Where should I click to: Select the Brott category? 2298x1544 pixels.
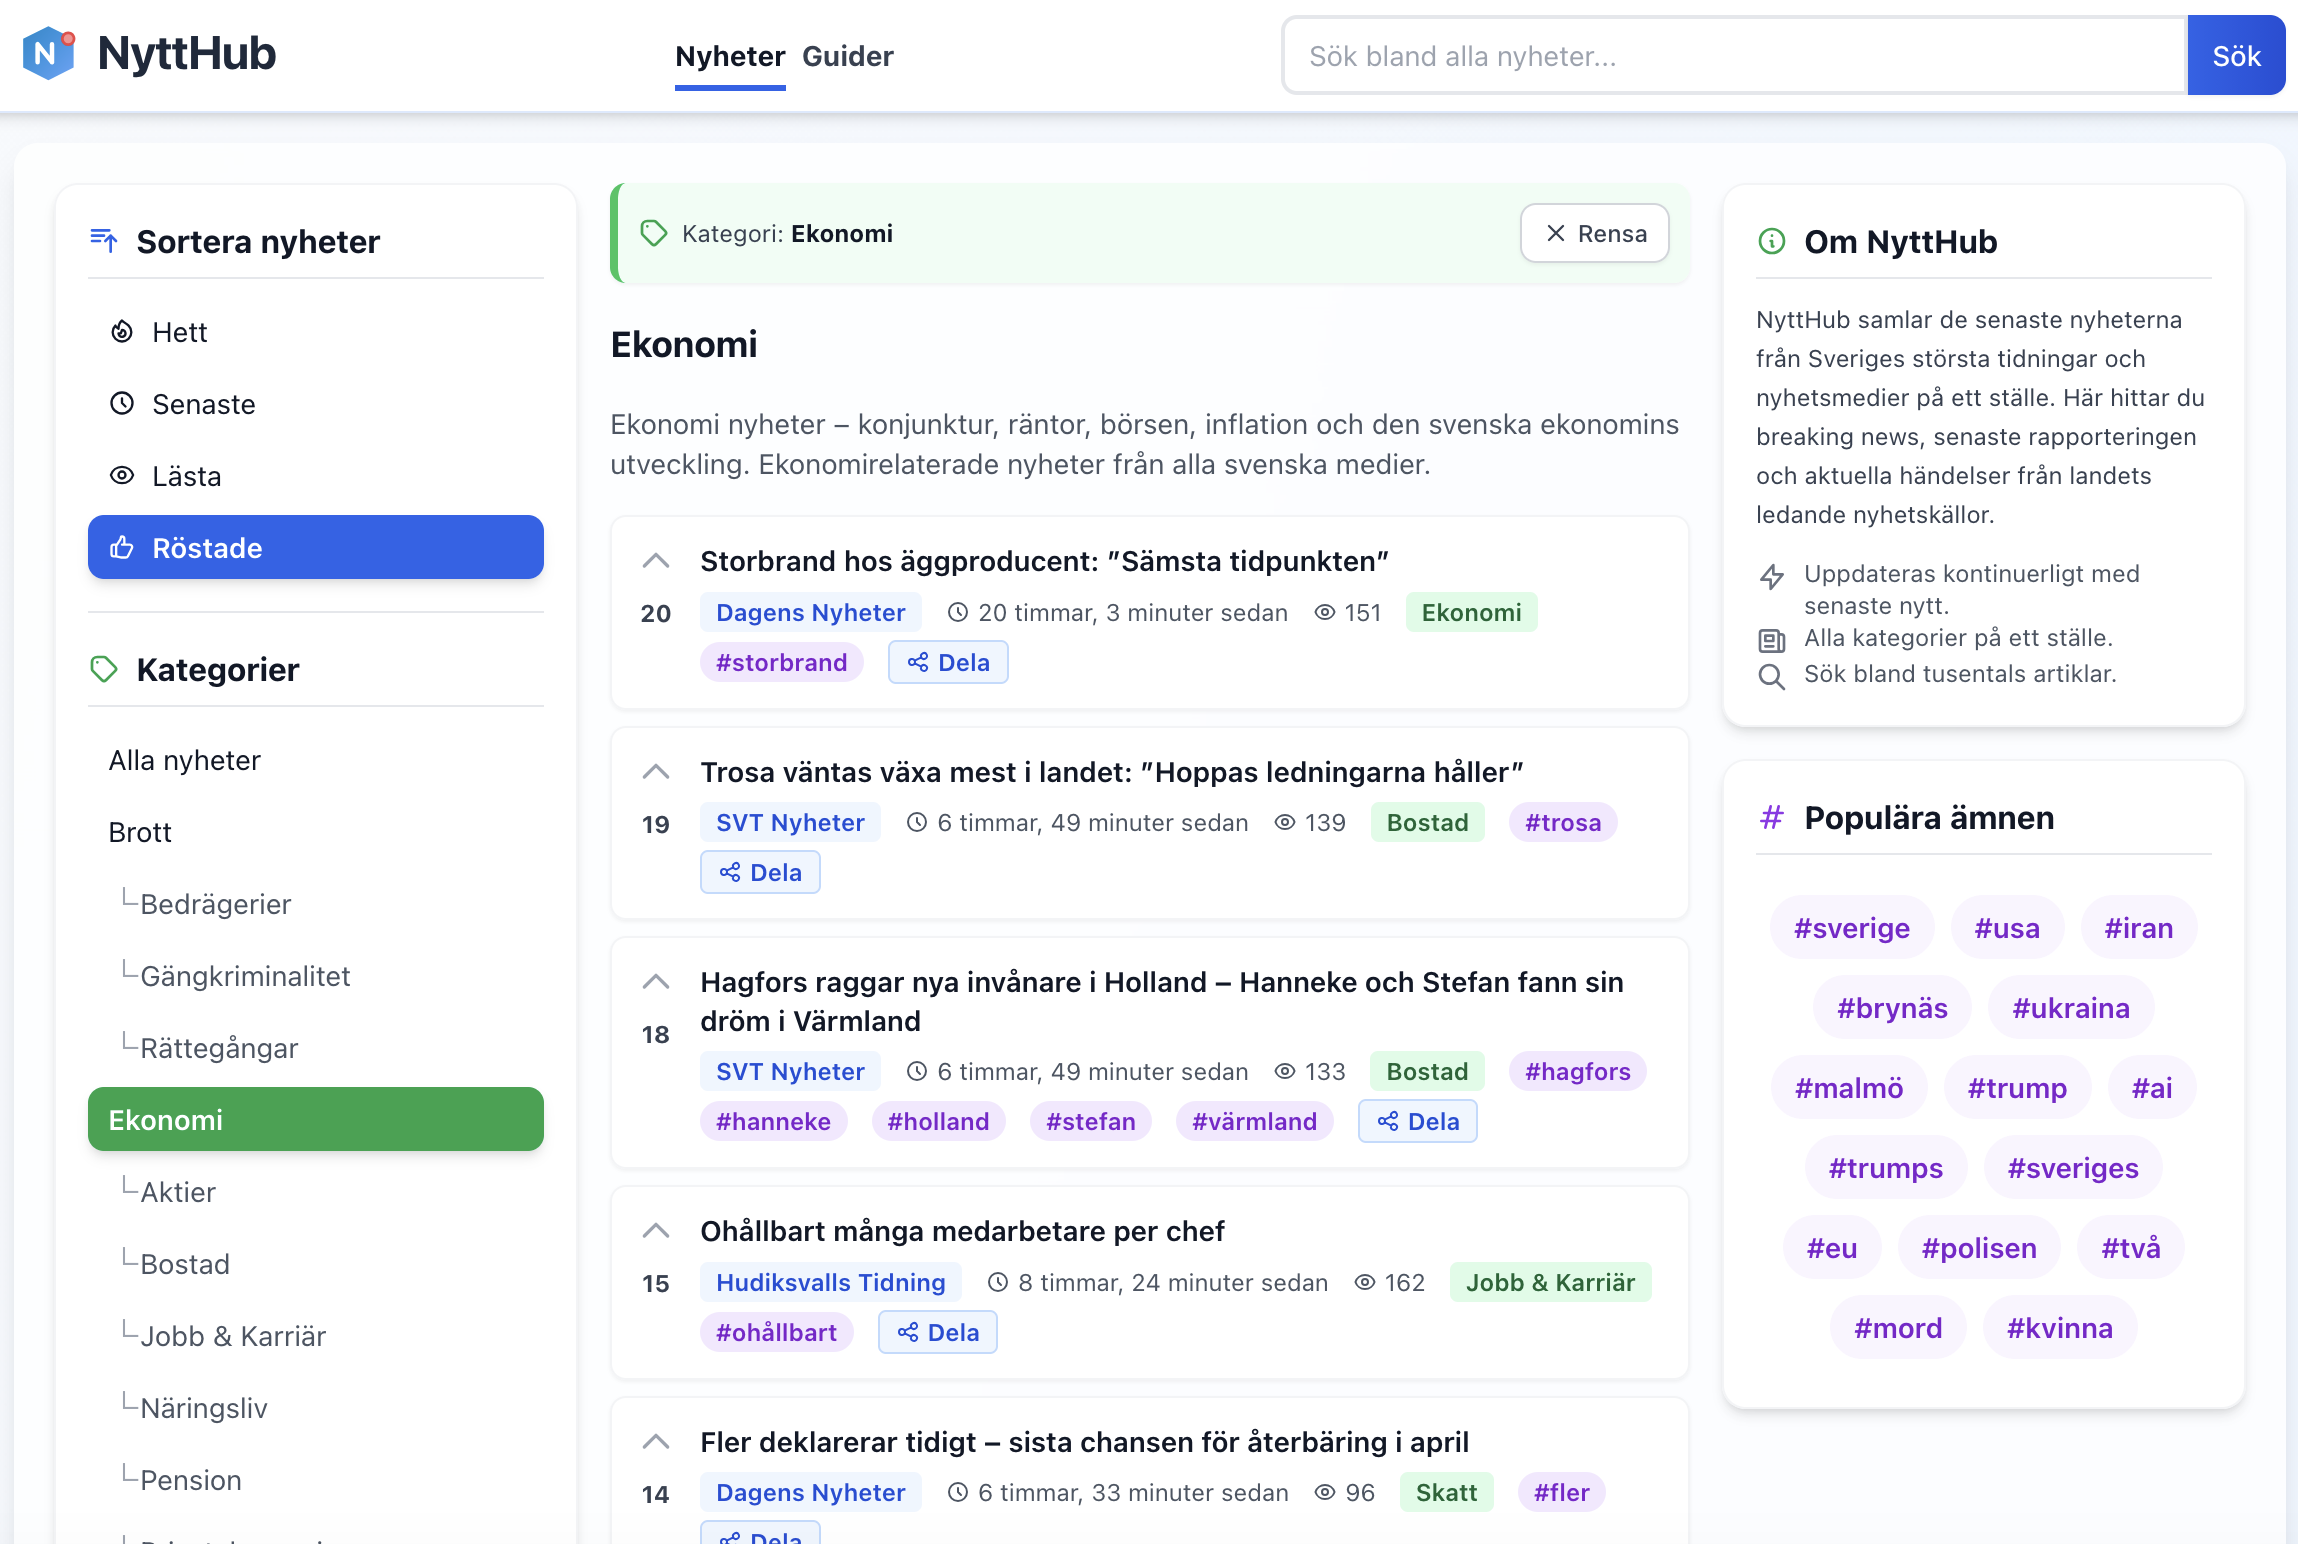(x=316, y=832)
